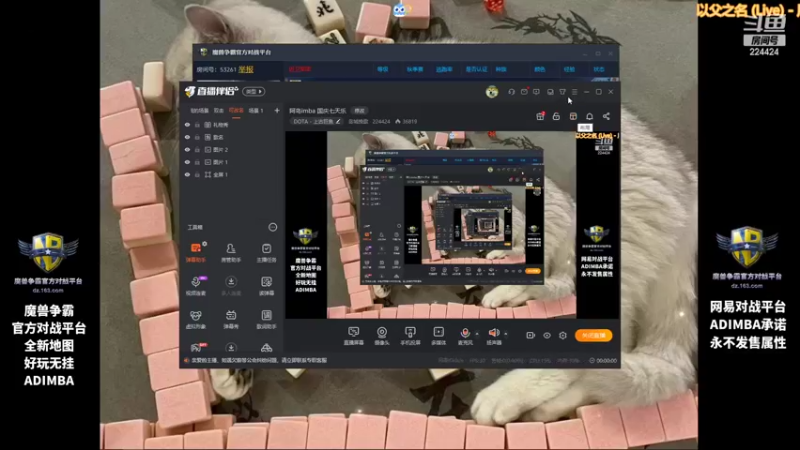Viewport: 800px width, 450px height.
Task: Click 颜色 column in battle platform window
Action: click(x=539, y=69)
